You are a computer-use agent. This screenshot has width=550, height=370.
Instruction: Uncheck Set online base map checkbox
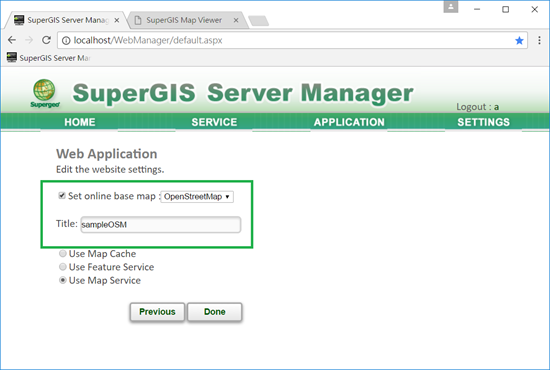point(62,195)
